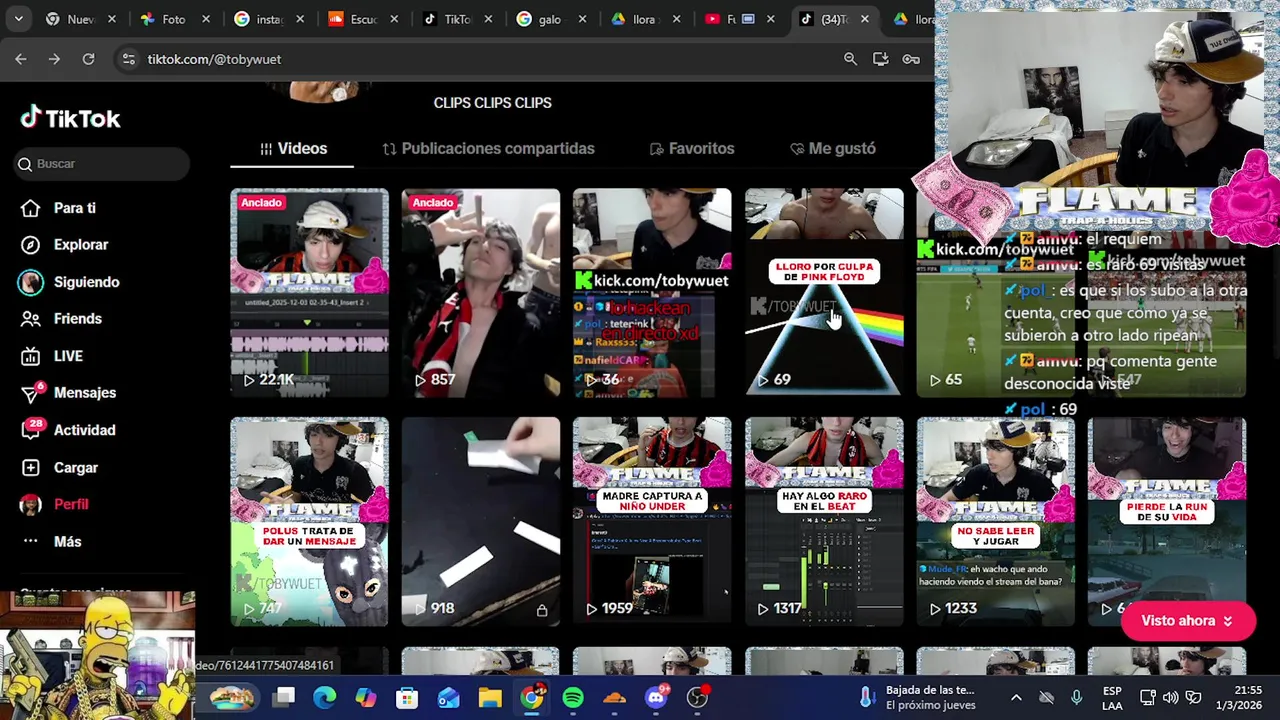Click the browser back arrow
The height and width of the screenshot is (720, 1280).
click(x=21, y=59)
